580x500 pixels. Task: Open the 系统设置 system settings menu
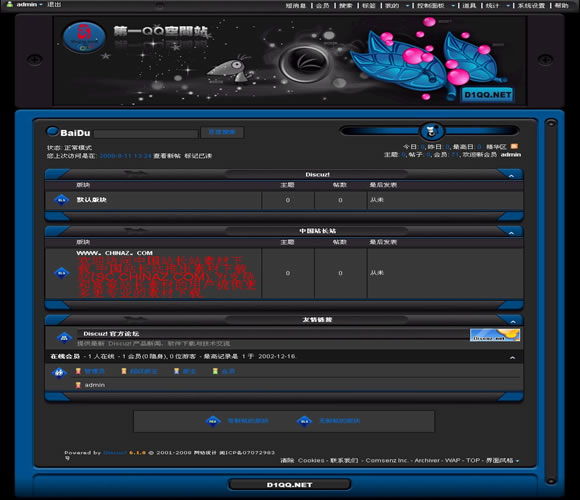(531, 6)
